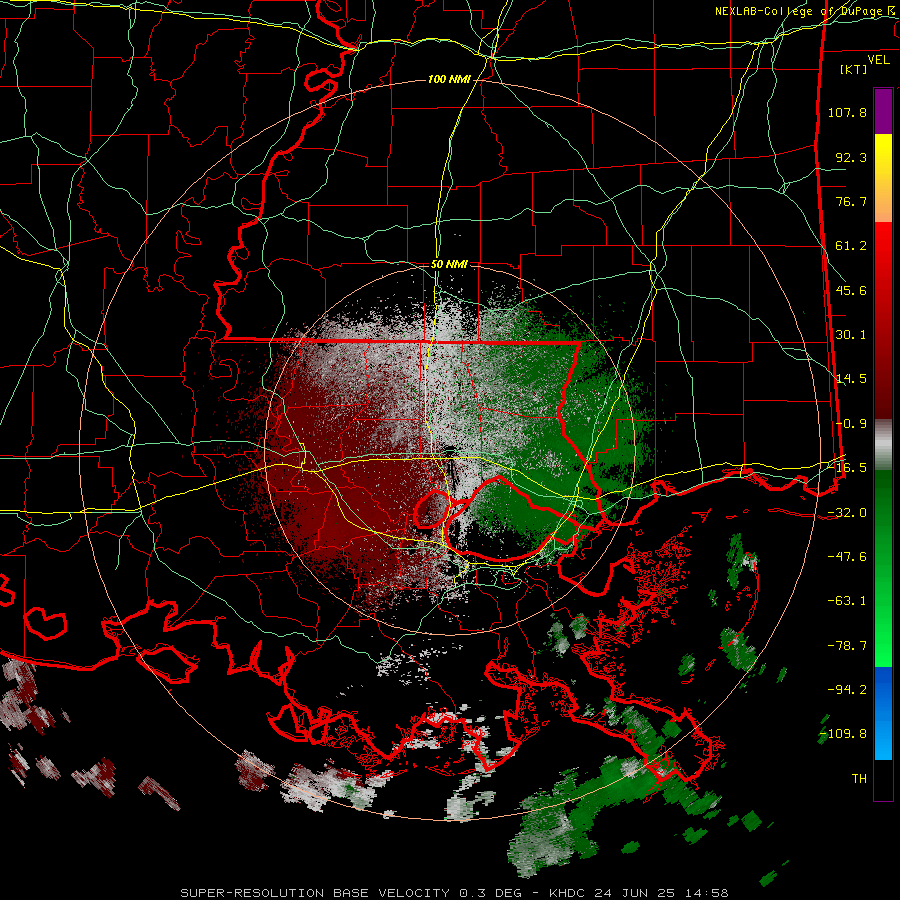Viewport: 900px width, 900px height.
Task: Click the -47.6 value on velocity scale
Action: (847, 557)
